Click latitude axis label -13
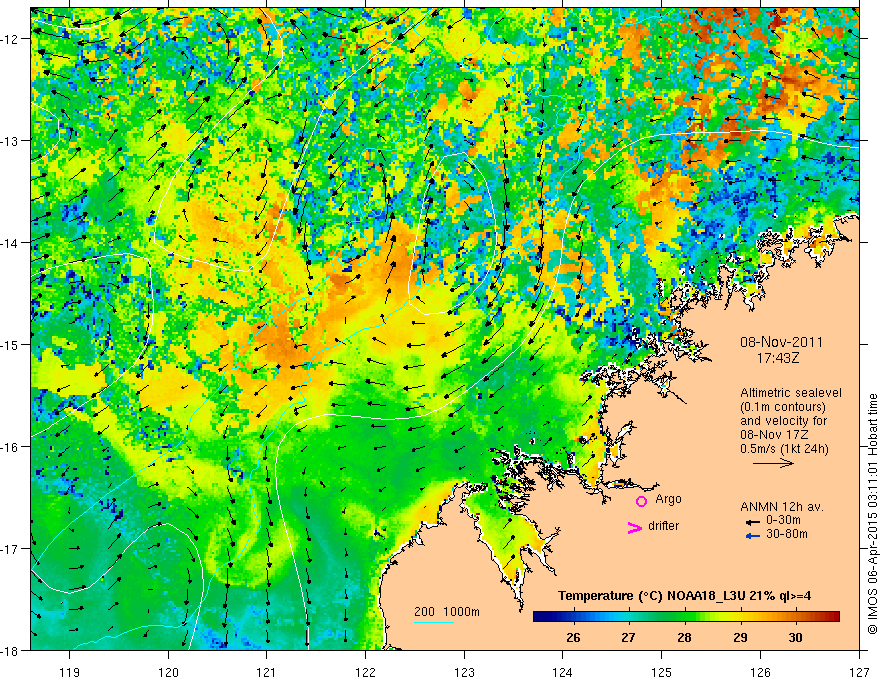Screen dimensions: 880x680 (x=11, y=141)
